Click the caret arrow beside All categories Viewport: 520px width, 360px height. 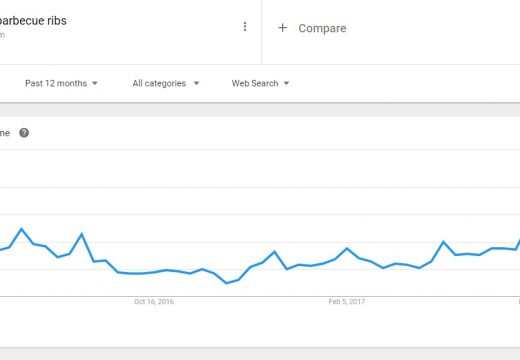(x=196, y=83)
